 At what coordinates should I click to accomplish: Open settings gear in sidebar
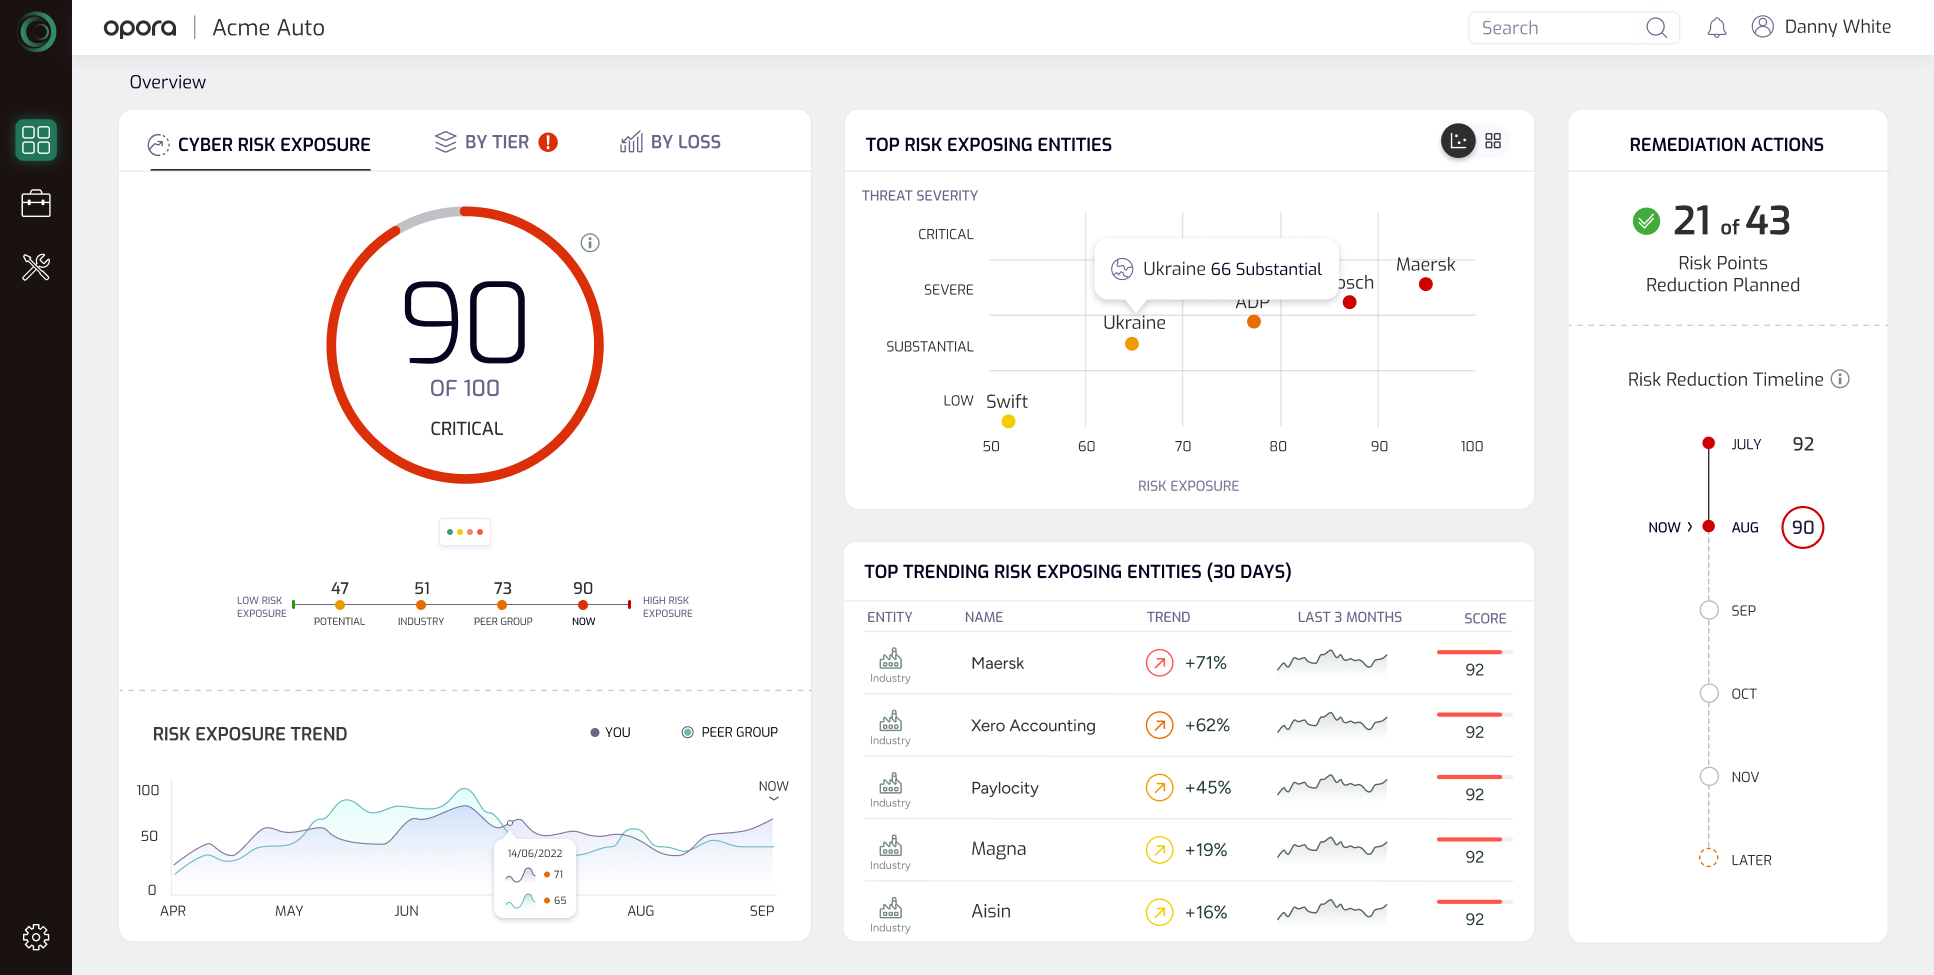[x=36, y=937]
